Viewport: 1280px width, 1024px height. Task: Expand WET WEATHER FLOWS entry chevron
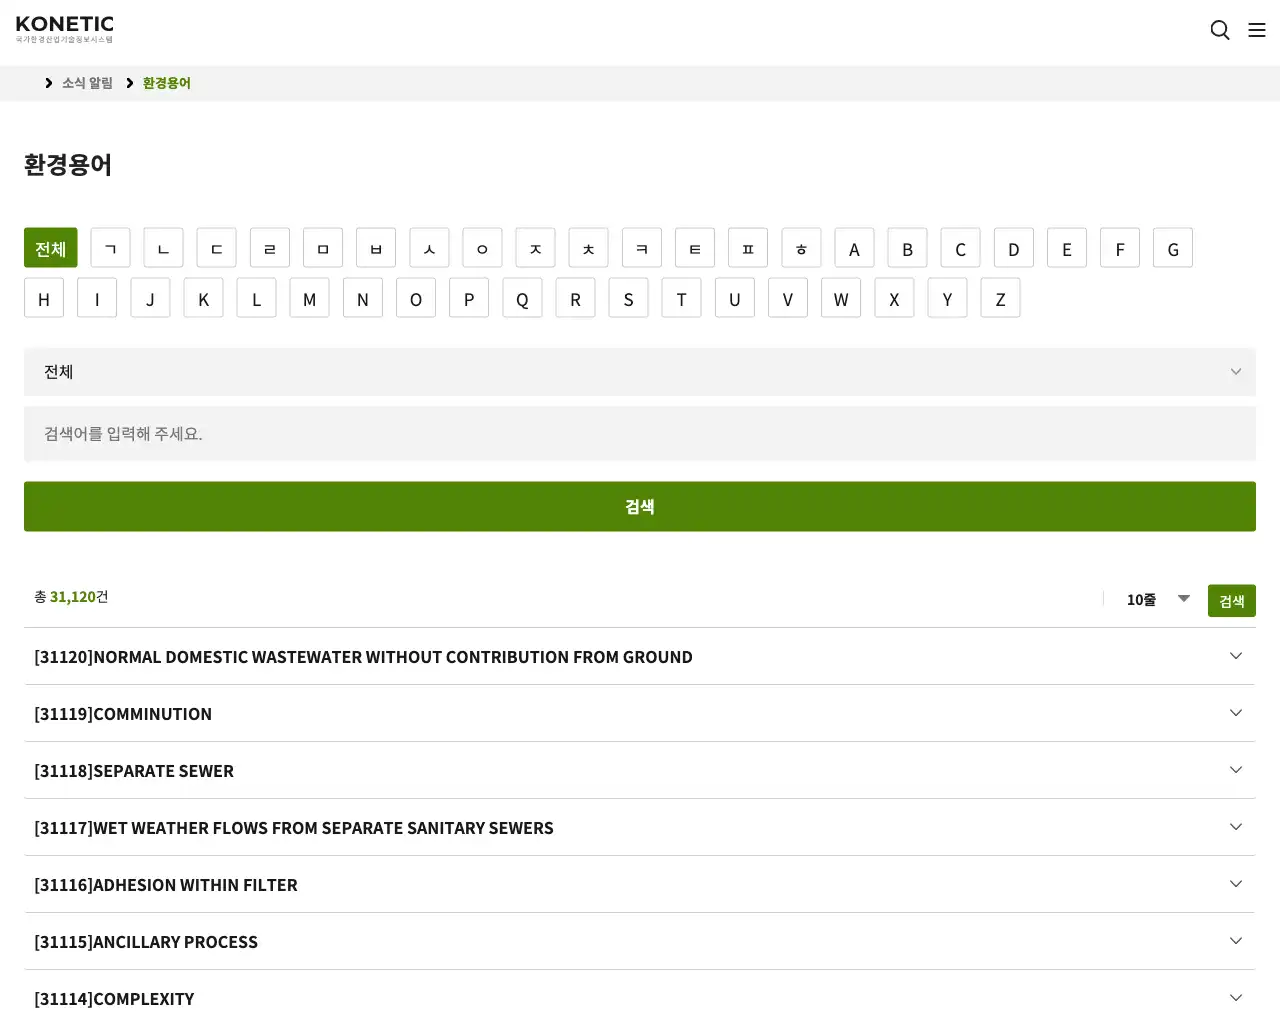pyautogui.click(x=1236, y=827)
